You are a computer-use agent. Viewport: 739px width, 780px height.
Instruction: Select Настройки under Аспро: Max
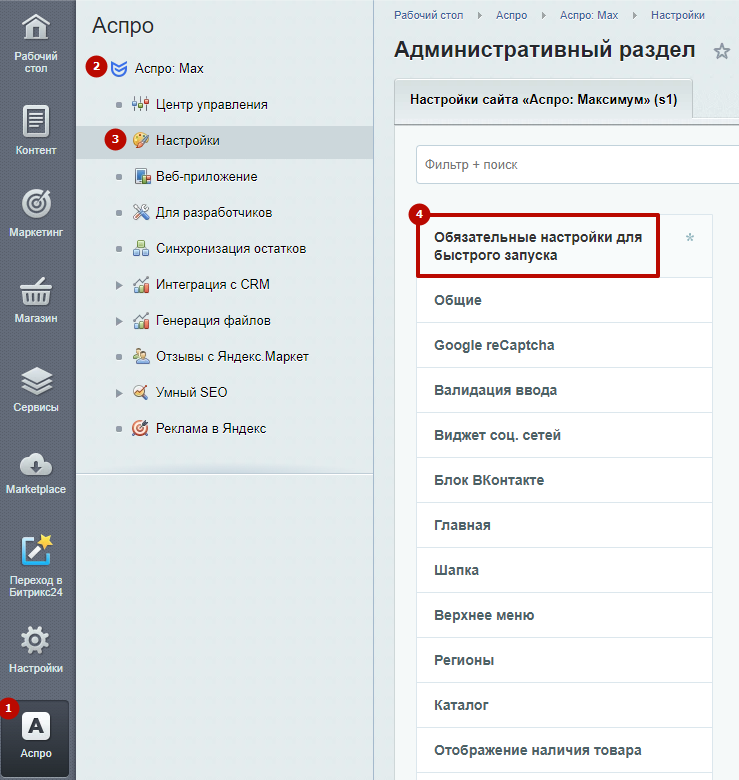point(187,140)
